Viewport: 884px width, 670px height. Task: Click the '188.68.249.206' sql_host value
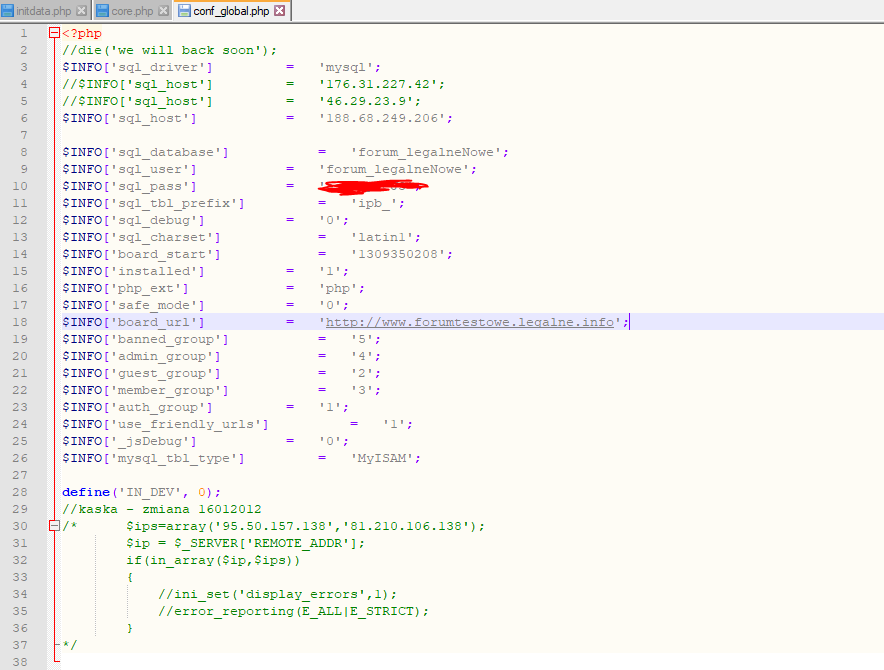pos(385,118)
